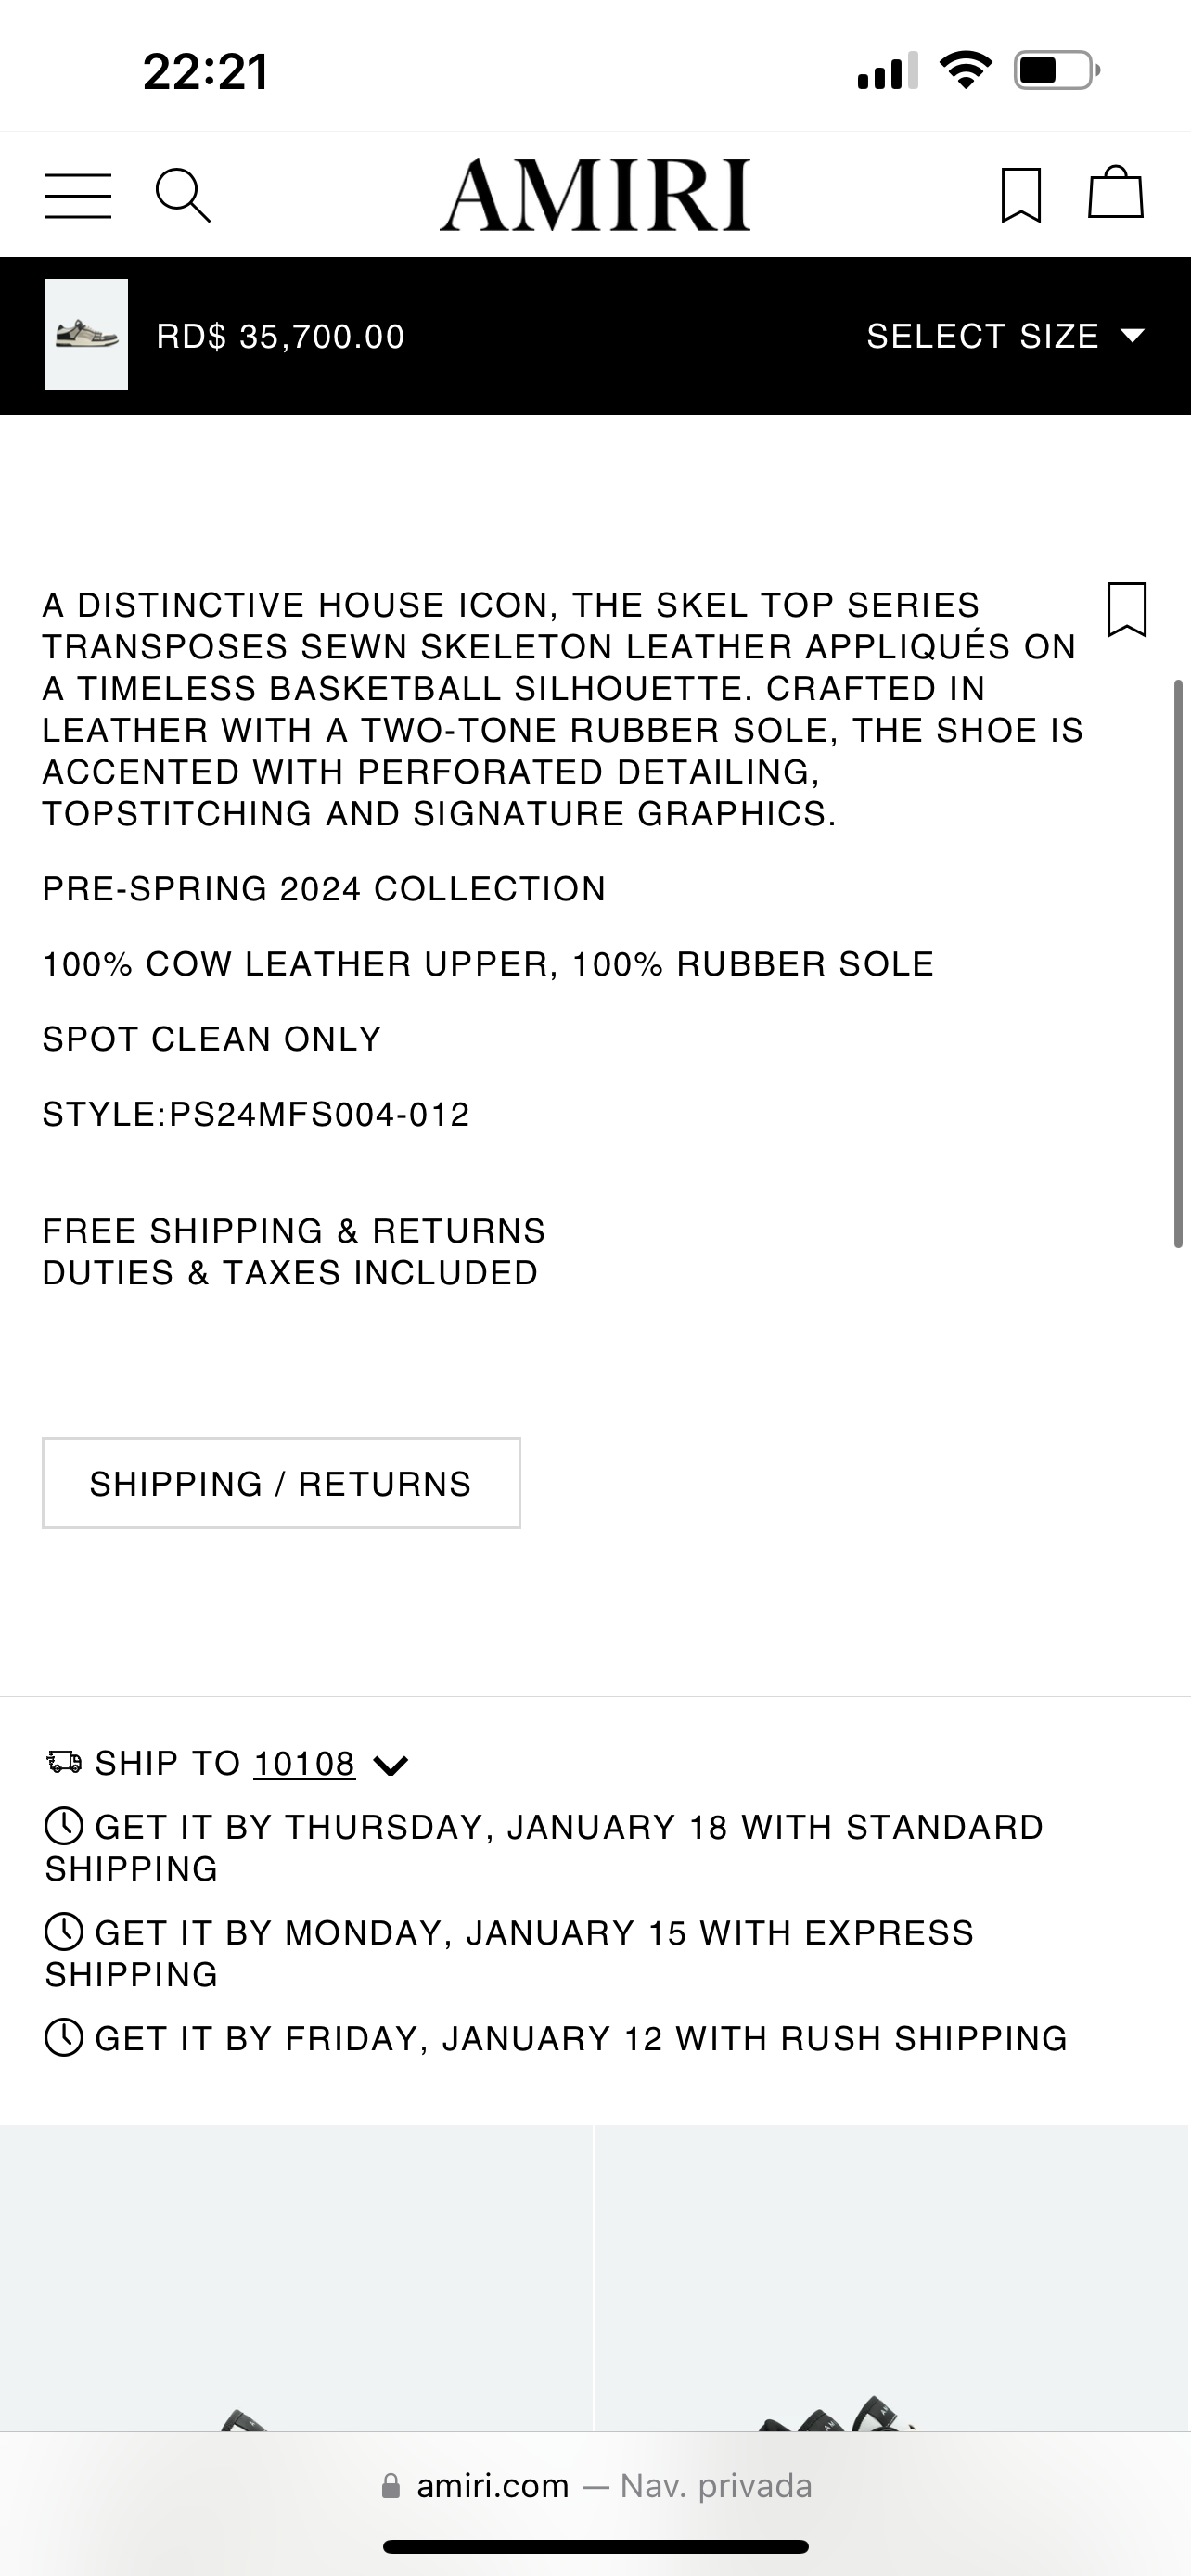
Task: Tap the search magnifier icon
Action: (x=183, y=195)
